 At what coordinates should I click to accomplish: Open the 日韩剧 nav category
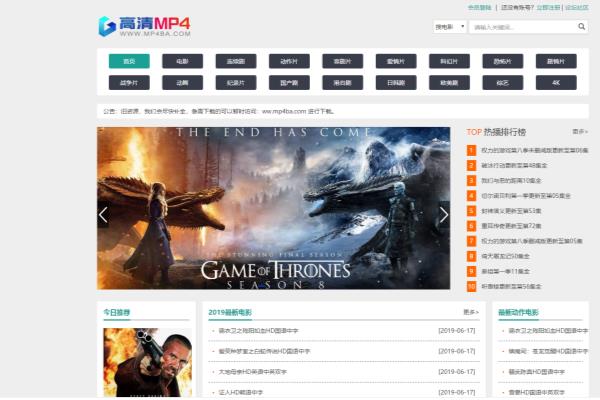tap(396, 83)
